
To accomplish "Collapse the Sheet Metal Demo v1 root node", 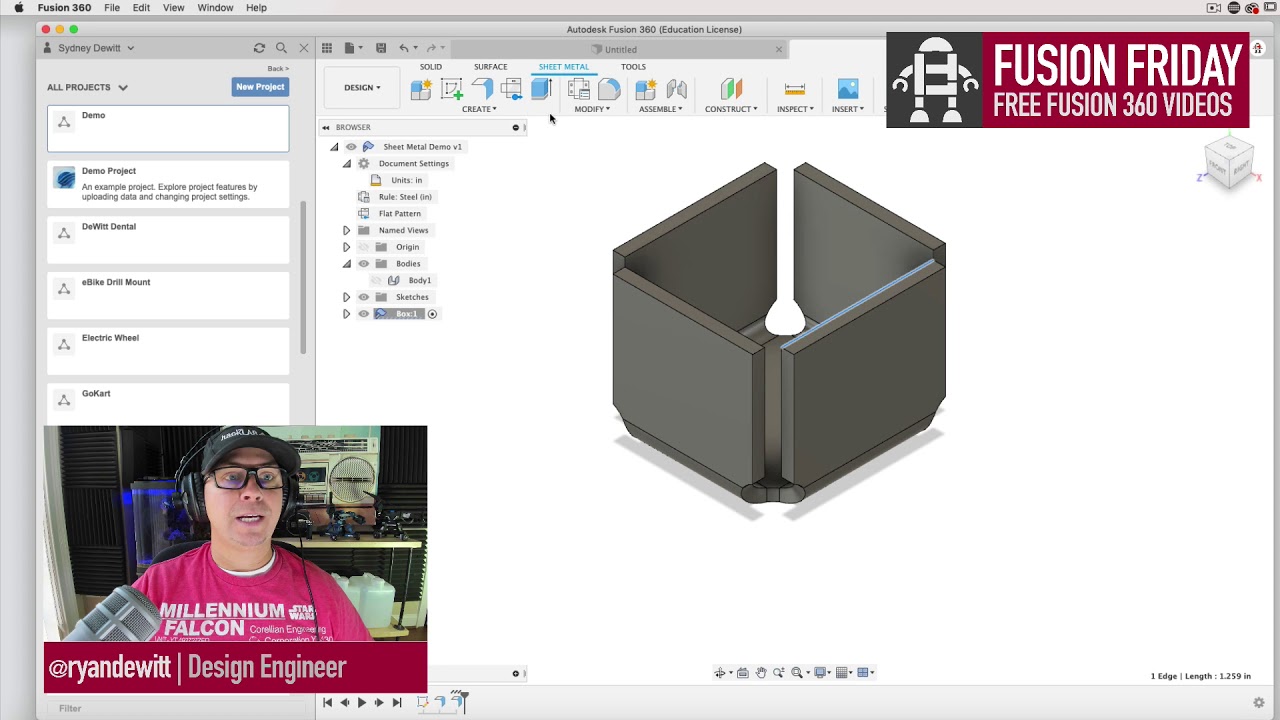I will click(334, 147).
